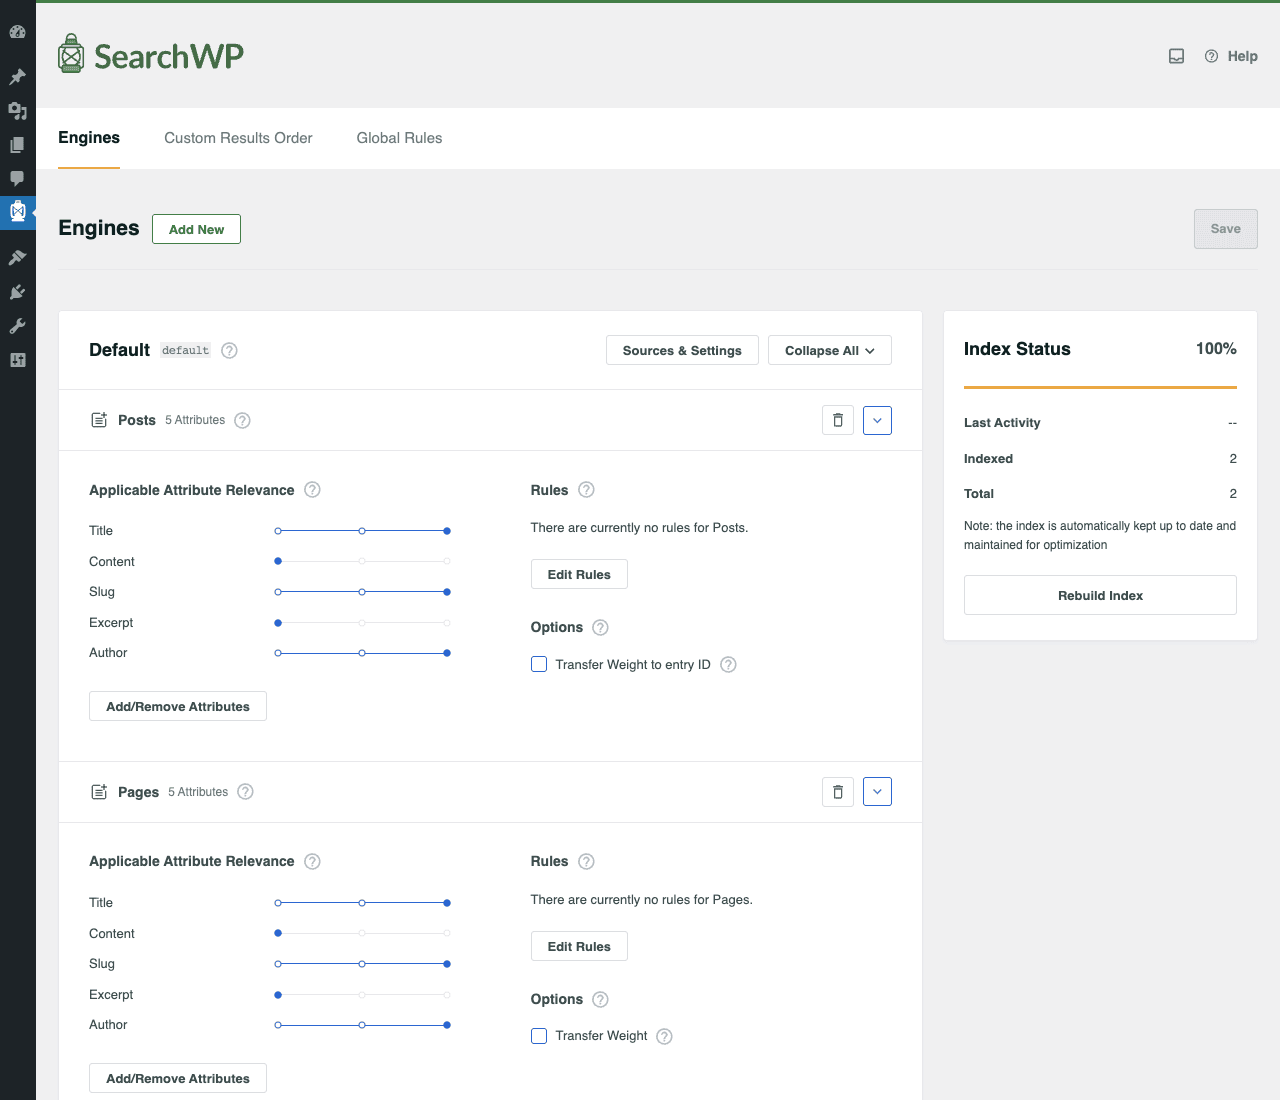Click the Posts source document icon
The height and width of the screenshot is (1100, 1280).
(x=99, y=420)
